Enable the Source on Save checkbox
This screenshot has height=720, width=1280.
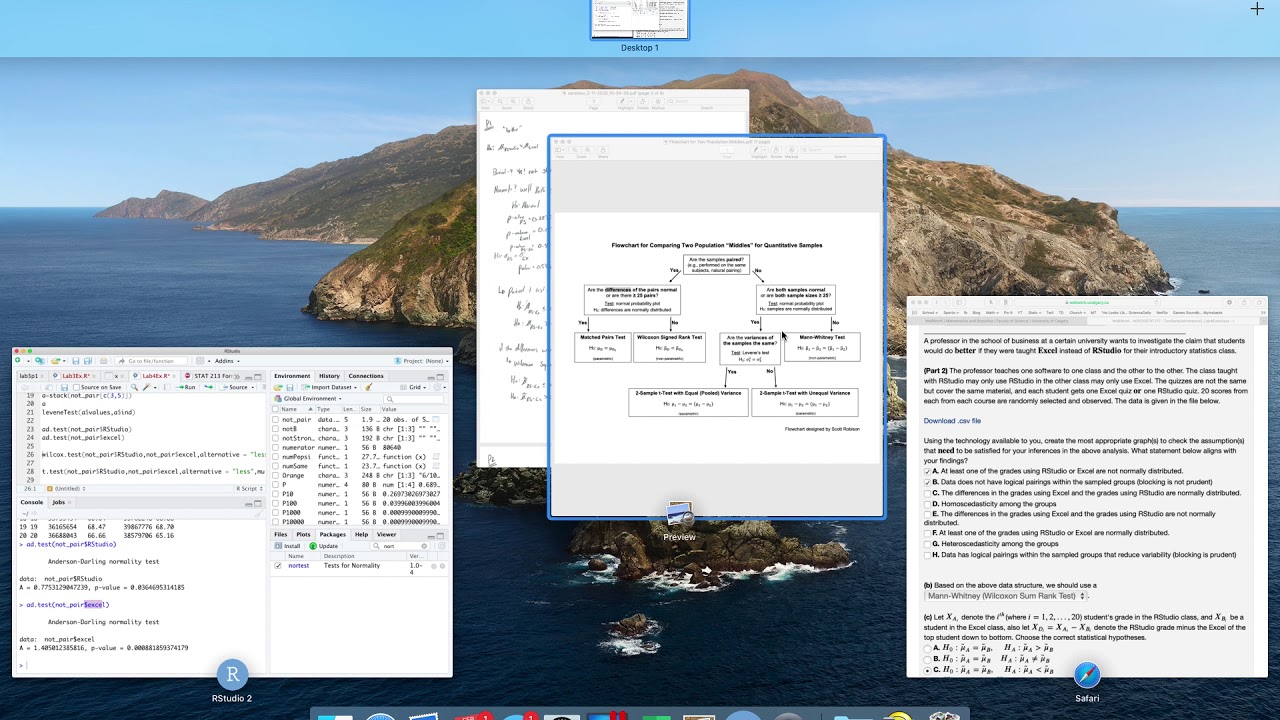point(77,387)
